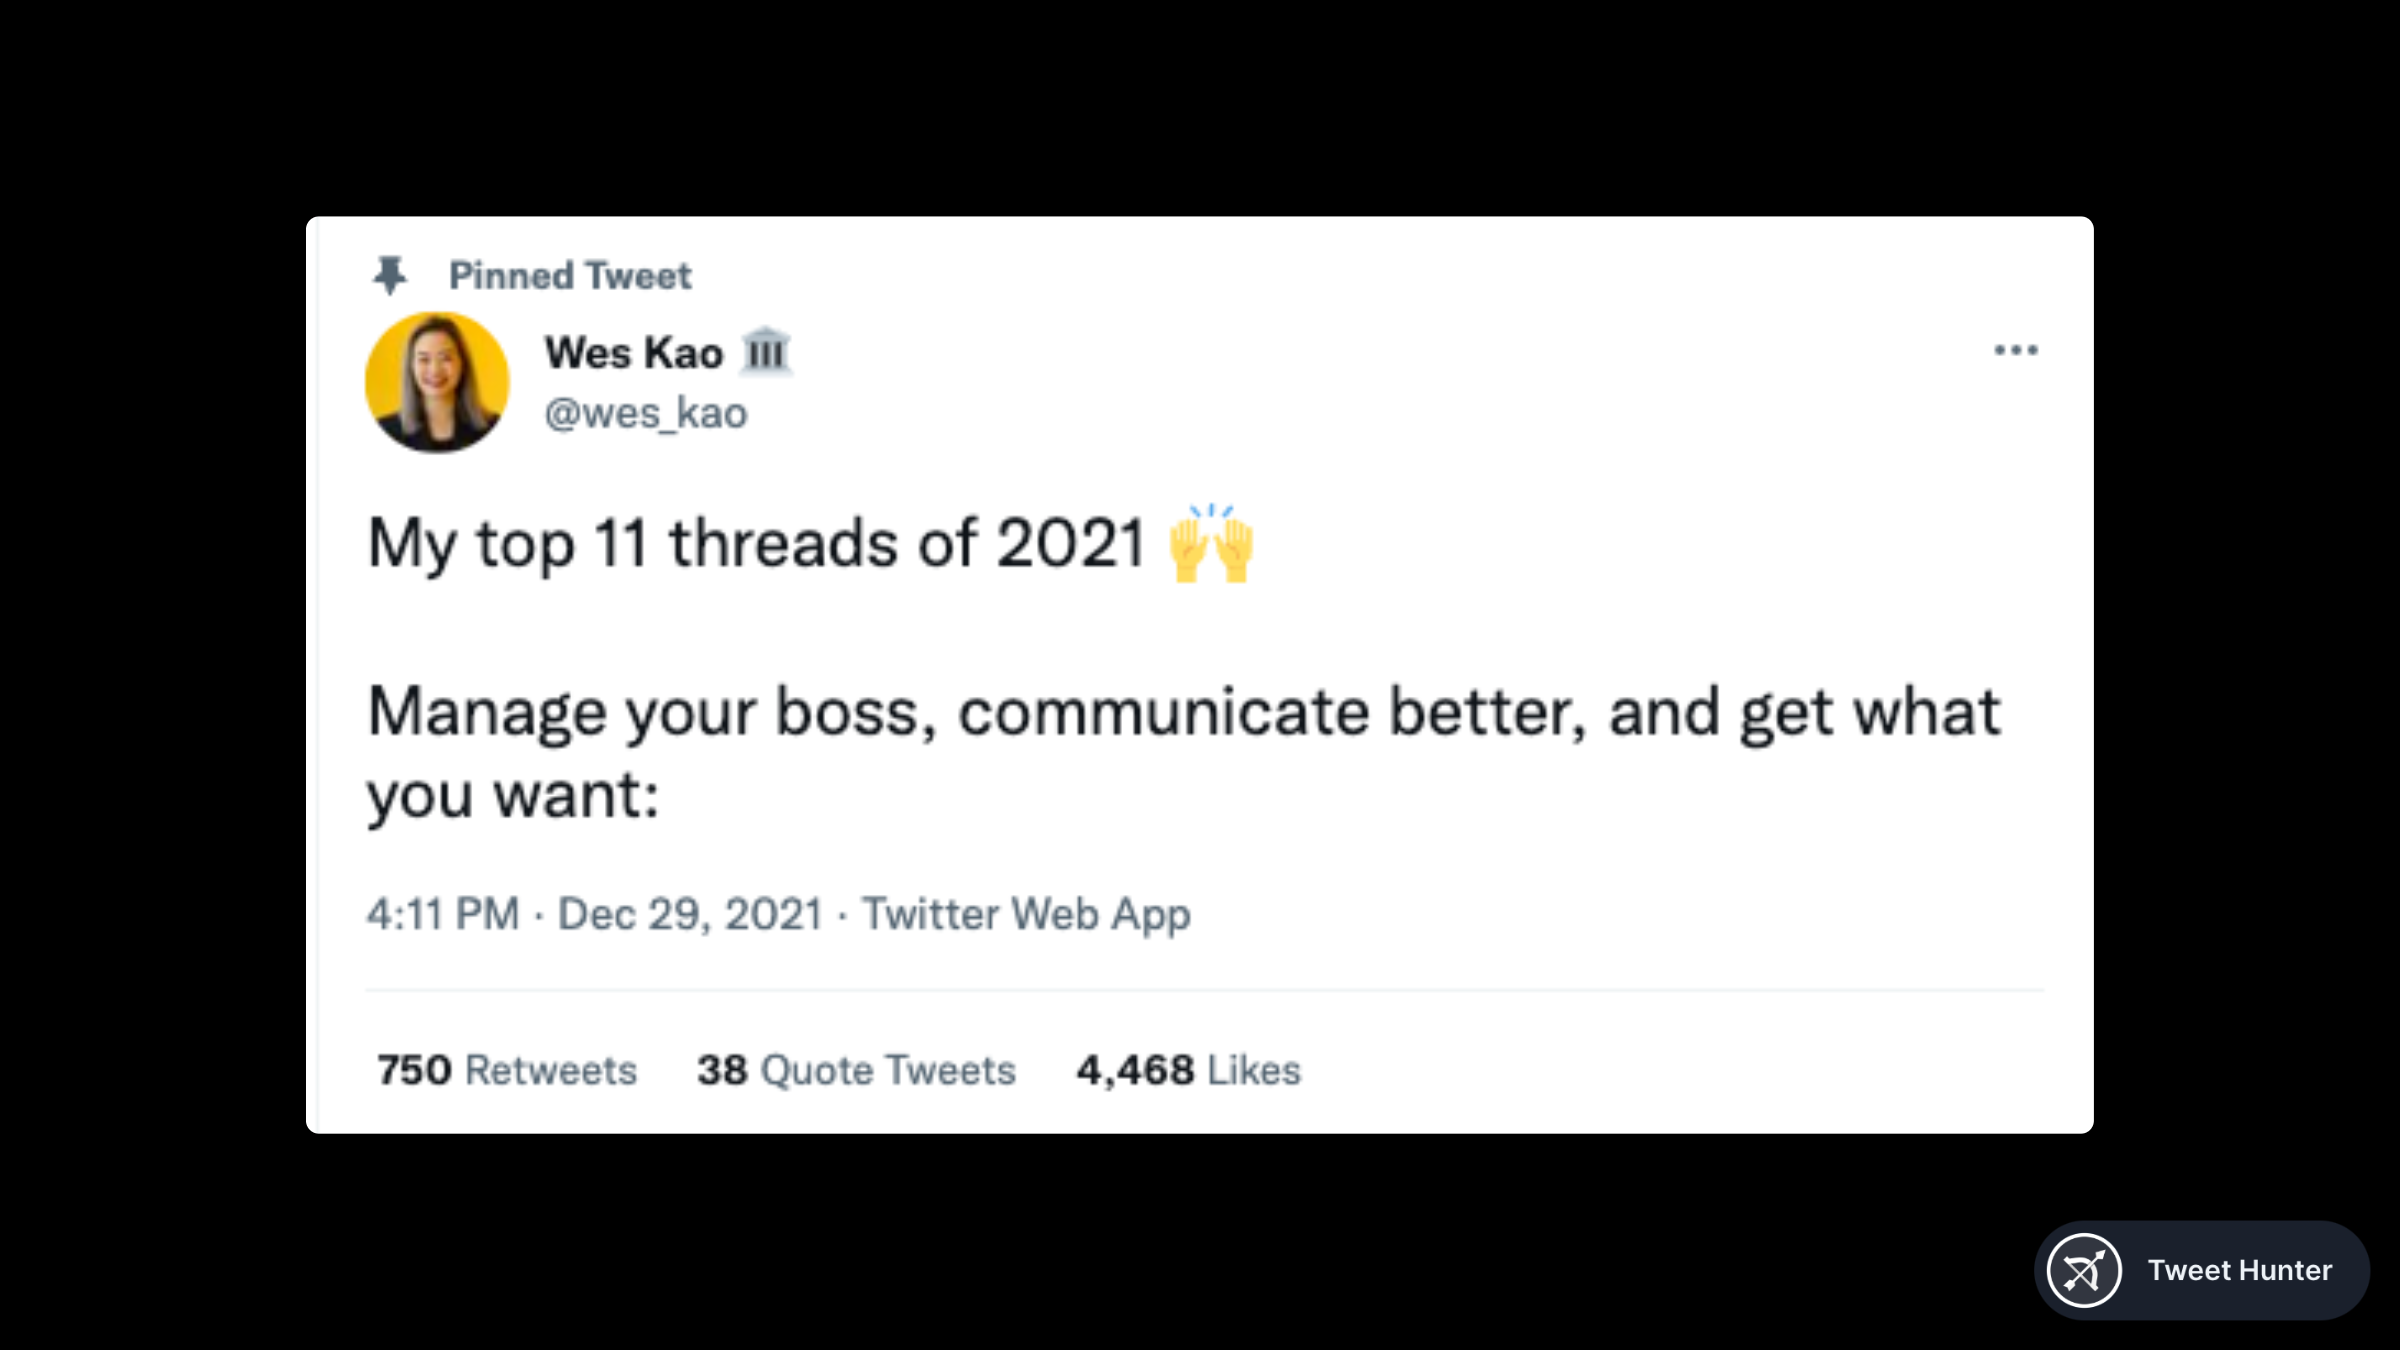The width and height of the screenshot is (2400, 1350).
Task: Click the building emoji next to Wes Kao
Action: (x=766, y=352)
